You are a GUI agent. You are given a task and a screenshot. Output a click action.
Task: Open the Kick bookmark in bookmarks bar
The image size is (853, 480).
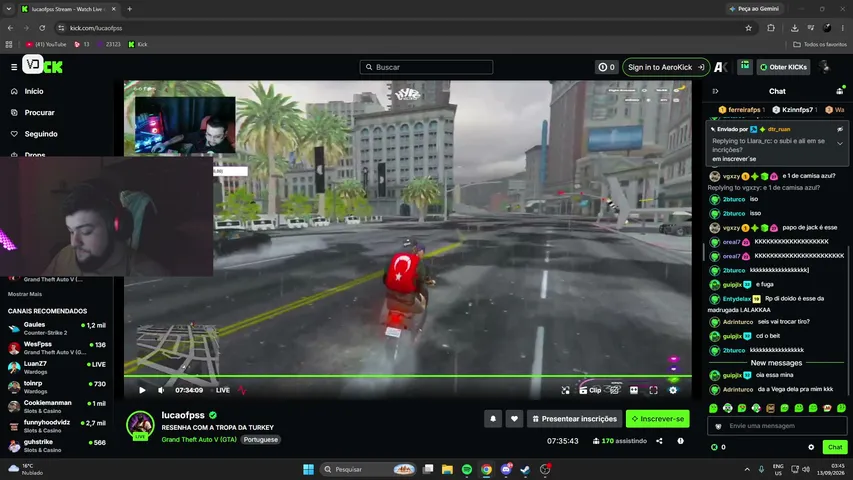[x=138, y=45]
